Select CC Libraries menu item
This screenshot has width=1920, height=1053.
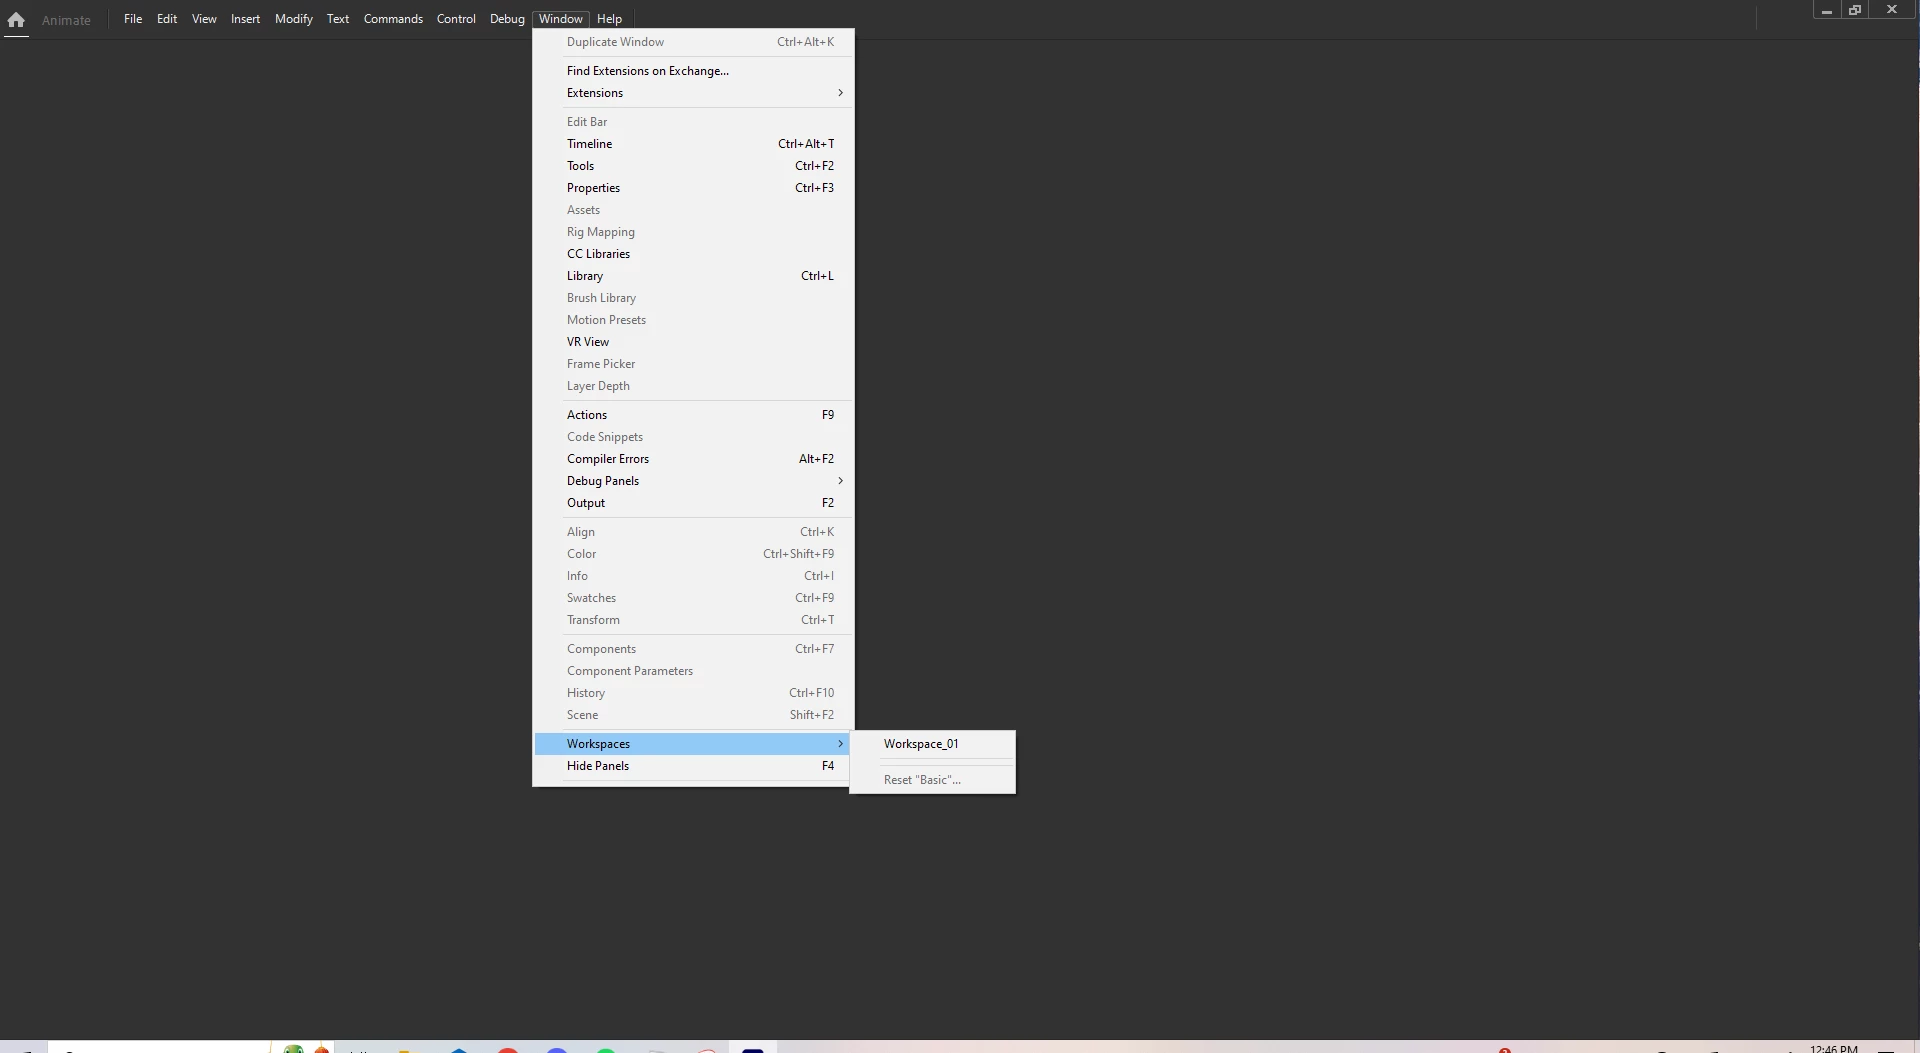point(692,254)
